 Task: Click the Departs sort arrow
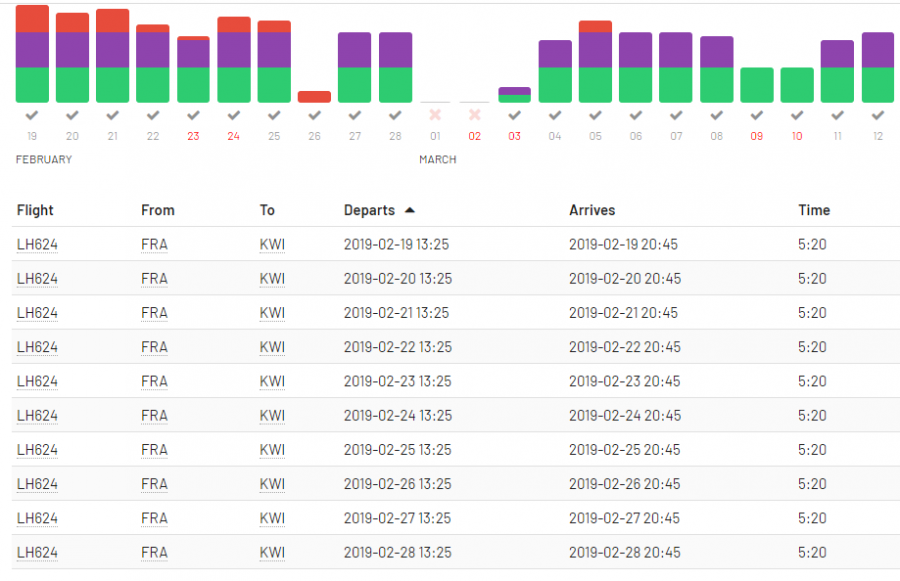click(x=409, y=211)
